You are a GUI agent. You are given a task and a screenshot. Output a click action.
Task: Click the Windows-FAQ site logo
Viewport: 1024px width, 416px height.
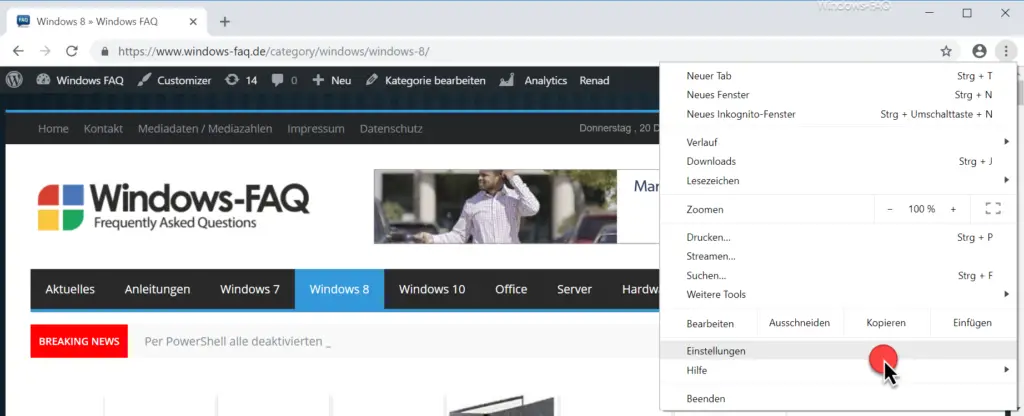tap(173, 206)
